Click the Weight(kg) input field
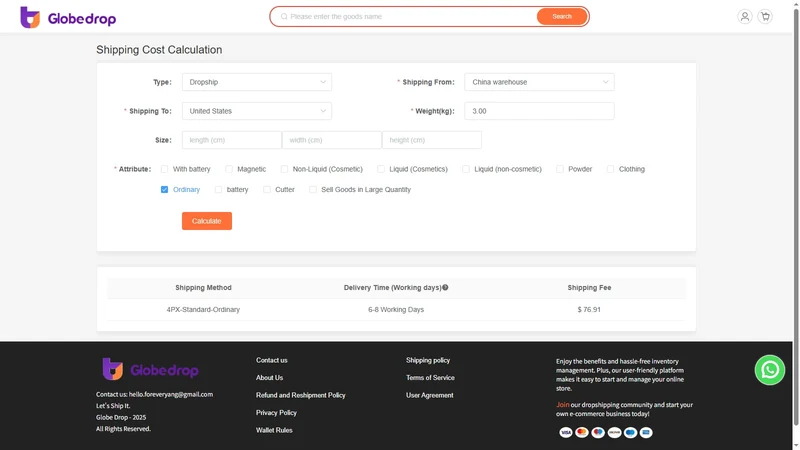This screenshot has width=800, height=450. [539, 111]
